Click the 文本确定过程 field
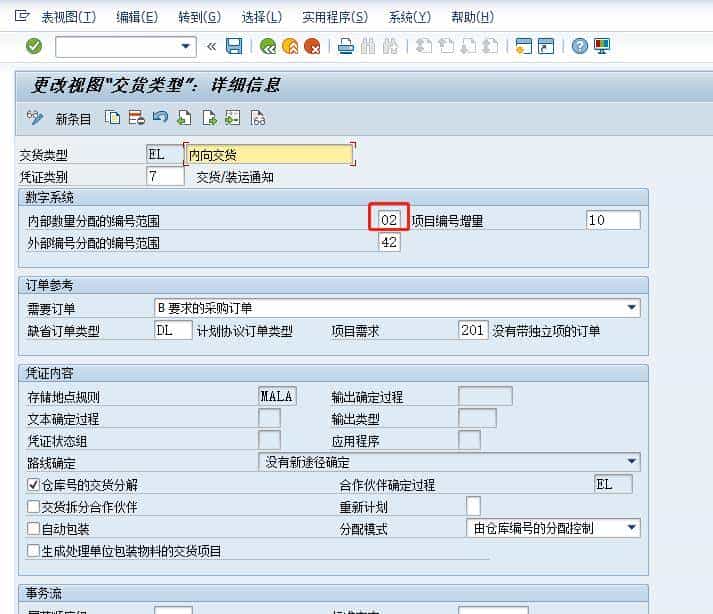 pyautogui.click(x=269, y=418)
